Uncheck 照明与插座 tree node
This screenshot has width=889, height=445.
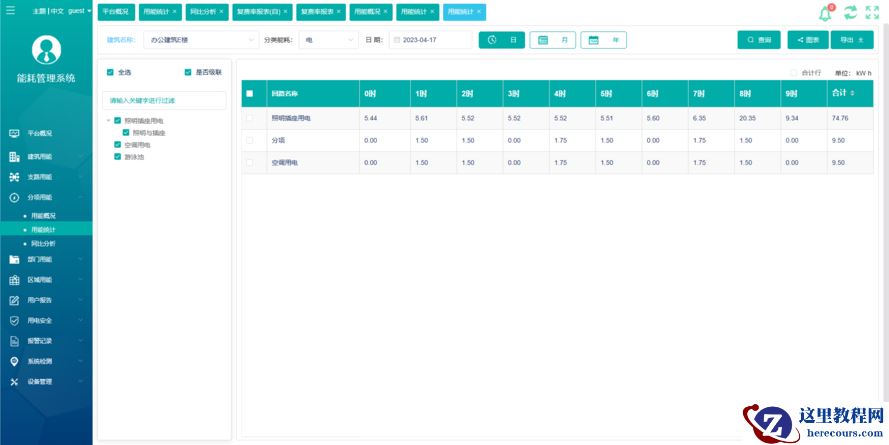(126, 133)
